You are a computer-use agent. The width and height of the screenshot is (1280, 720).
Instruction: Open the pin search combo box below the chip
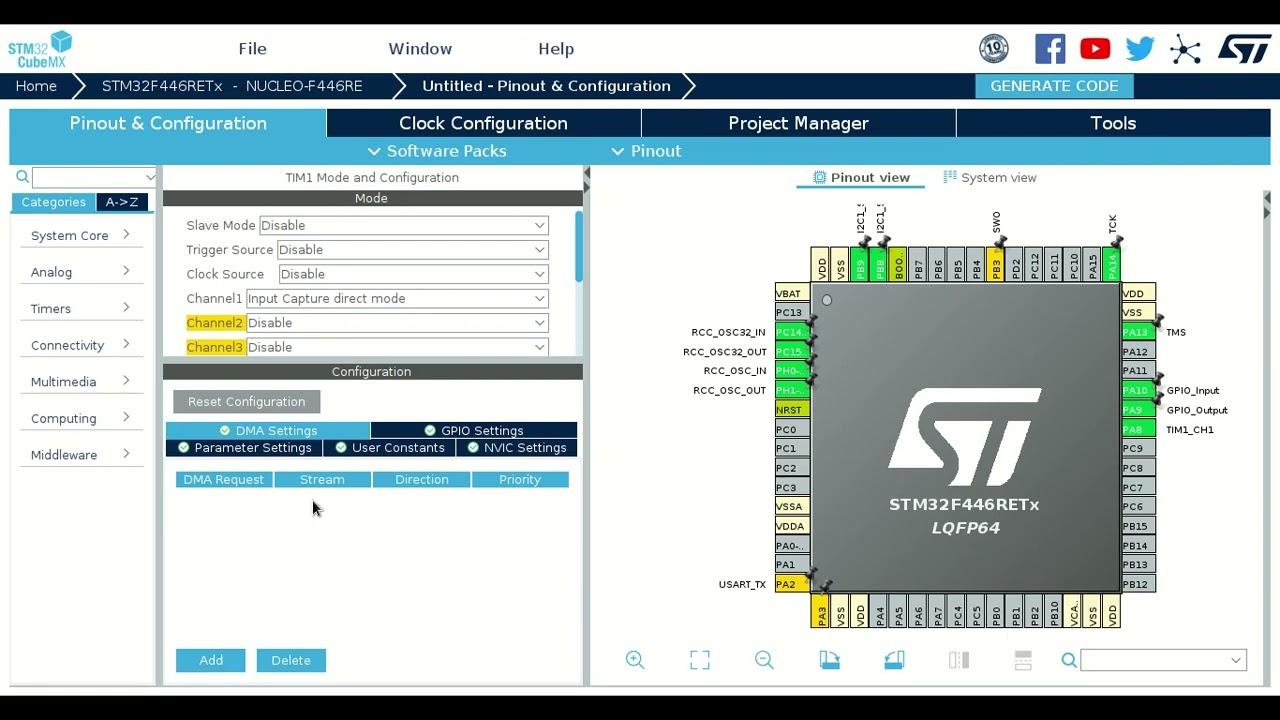tap(1163, 660)
